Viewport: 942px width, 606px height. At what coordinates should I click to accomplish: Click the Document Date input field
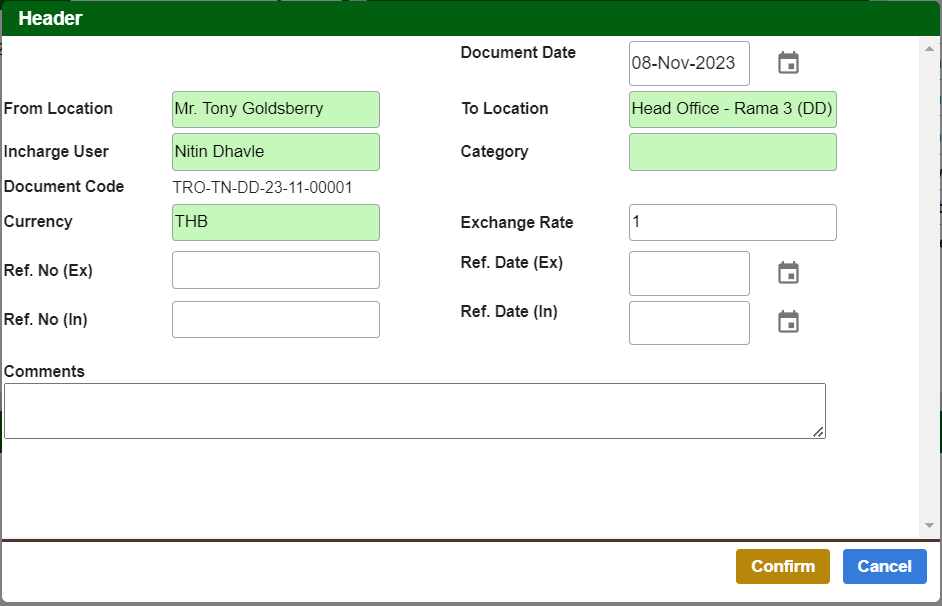coord(688,63)
